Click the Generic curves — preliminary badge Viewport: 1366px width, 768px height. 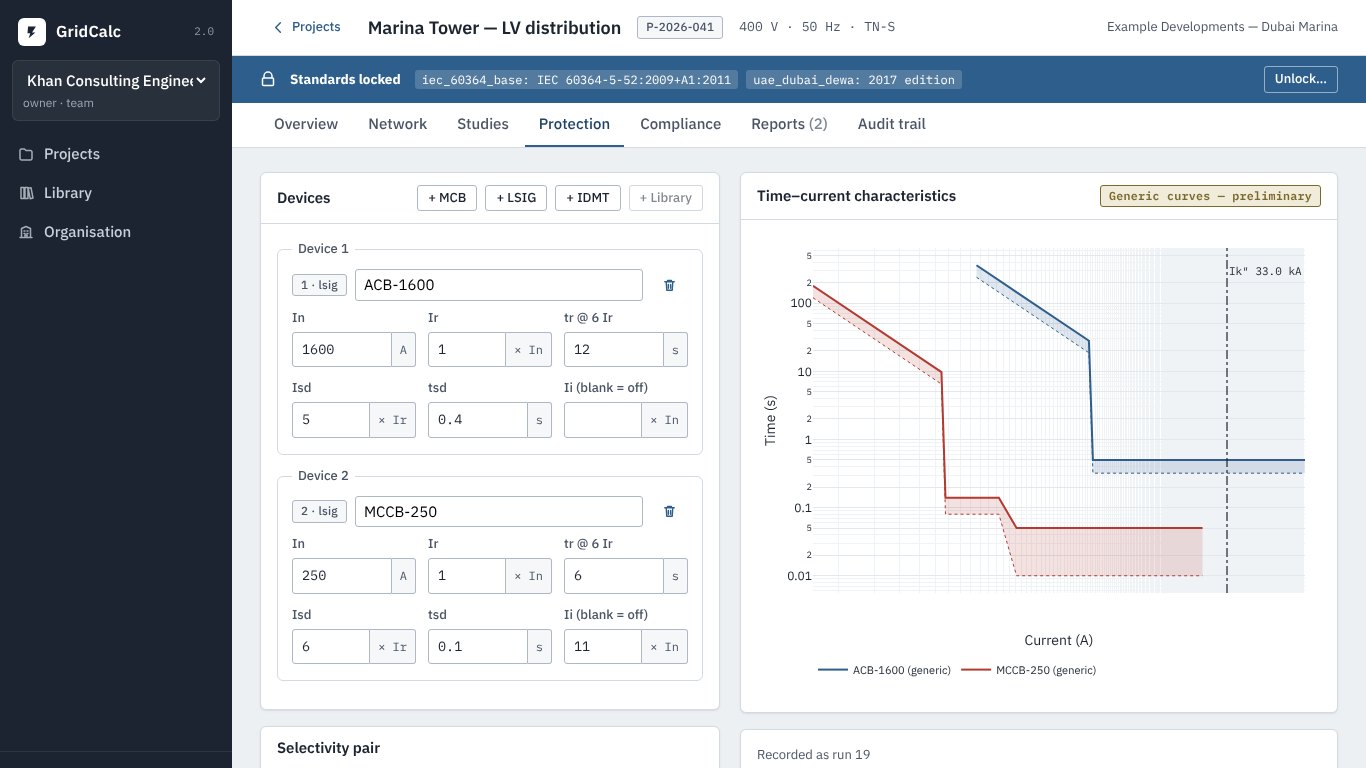(1210, 196)
